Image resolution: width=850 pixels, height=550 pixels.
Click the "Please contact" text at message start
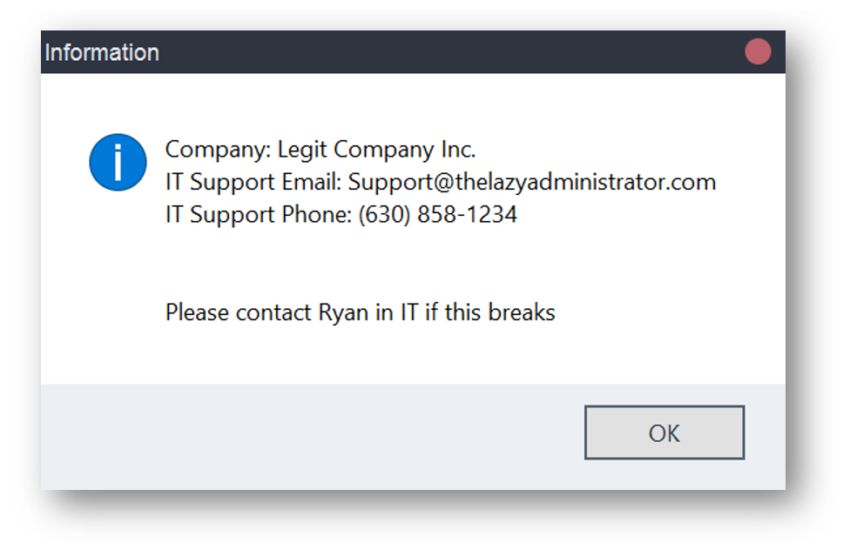click(x=239, y=313)
